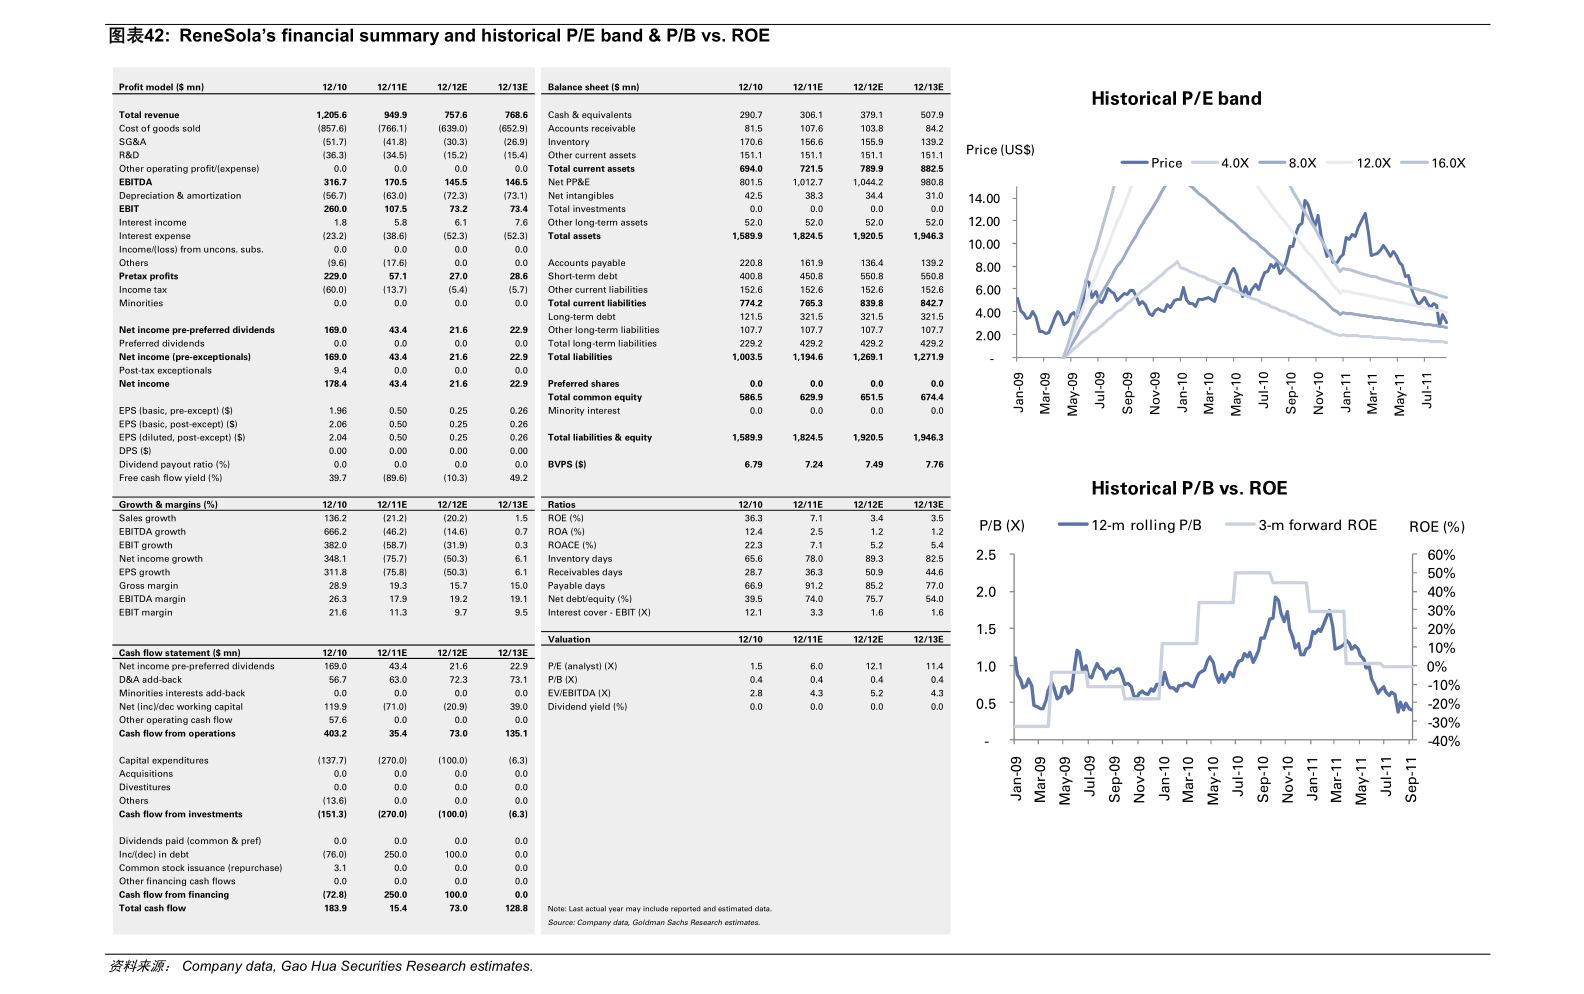Click the Balance sheet ($ mn) header
Screen dimensions: 1584x994
593,87
